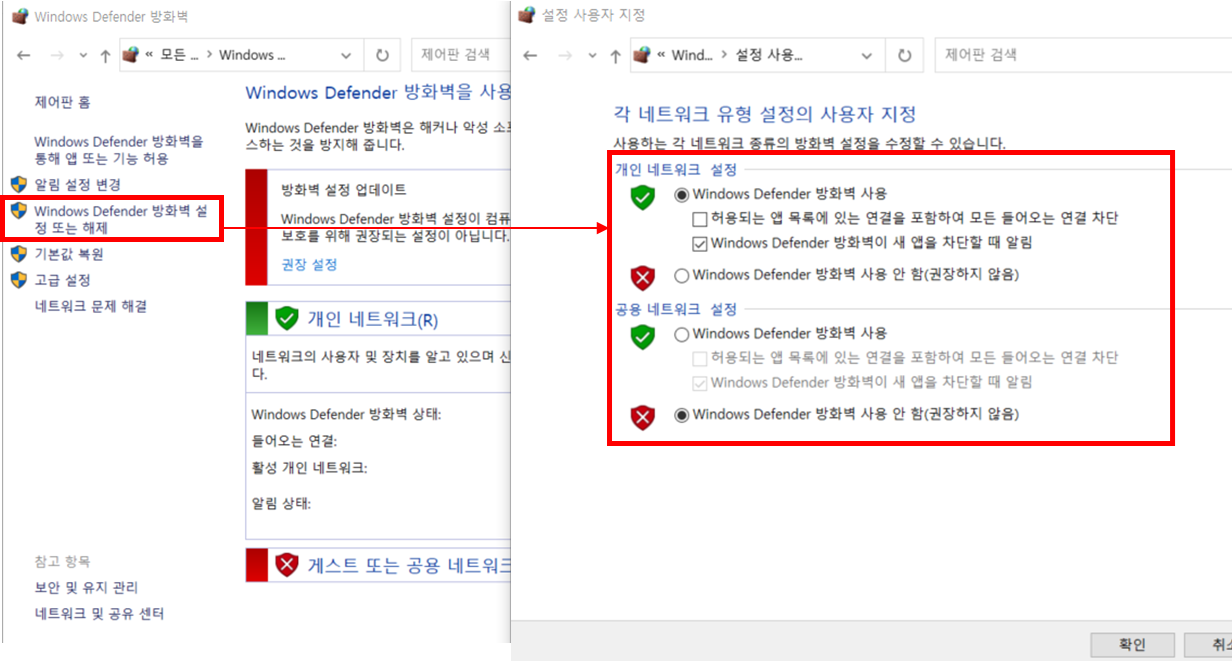Open address bar dropdown in 방화벽 window
The image size is (1232, 661).
[346, 56]
